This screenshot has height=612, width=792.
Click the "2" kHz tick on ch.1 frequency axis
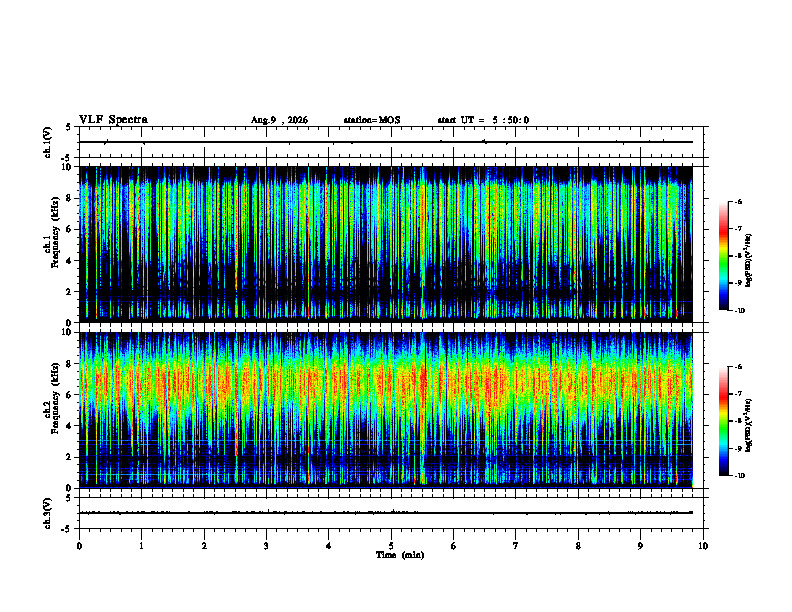point(70,292)
